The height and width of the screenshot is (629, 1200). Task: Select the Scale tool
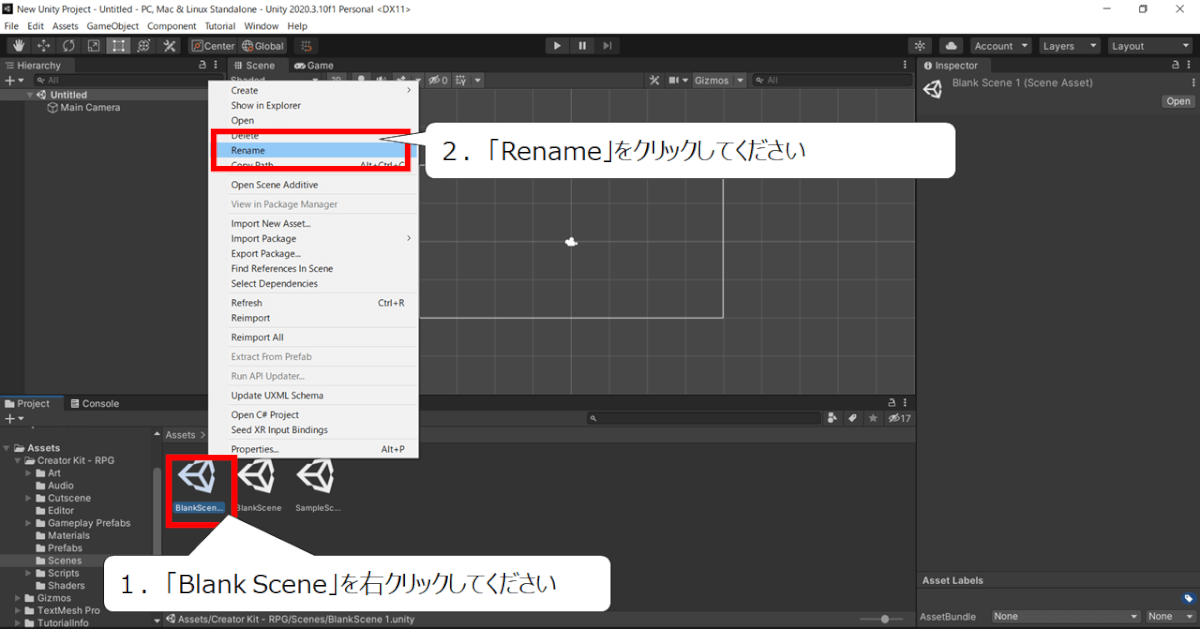pos(94,46)
